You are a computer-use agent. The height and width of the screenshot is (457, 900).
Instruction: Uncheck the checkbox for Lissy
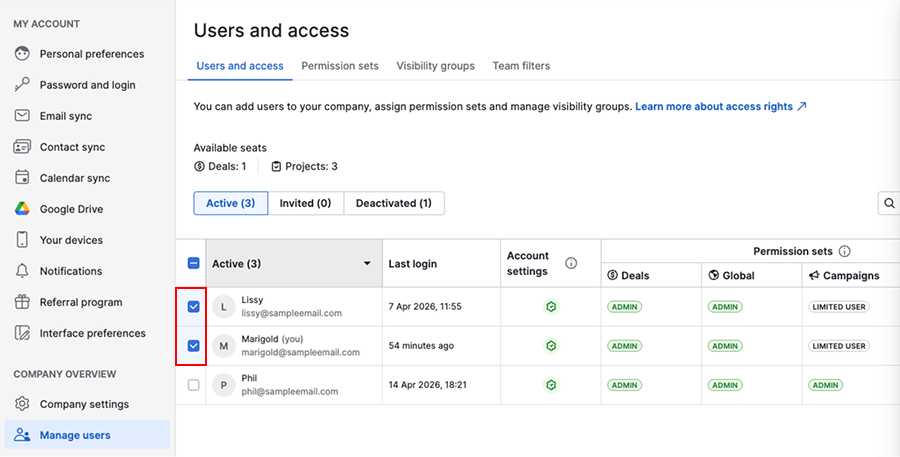(x=194, y=307)
